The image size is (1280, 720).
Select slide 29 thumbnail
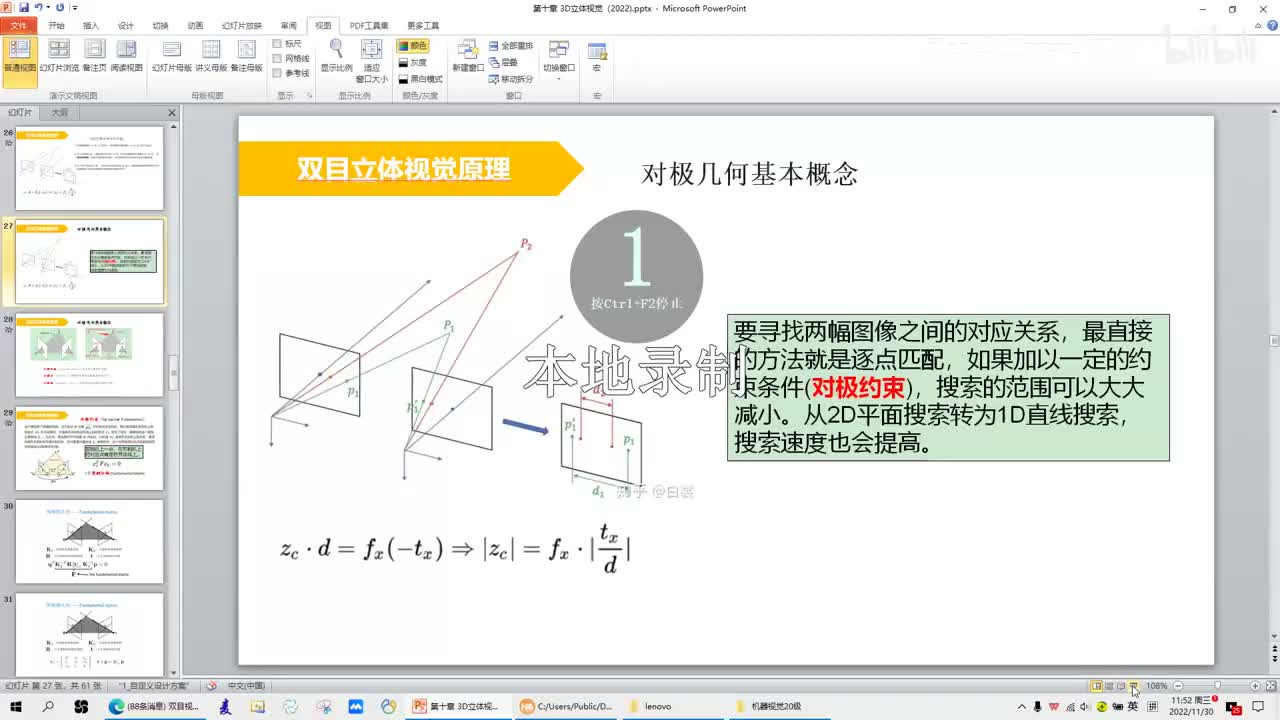[x=90, y=448]
